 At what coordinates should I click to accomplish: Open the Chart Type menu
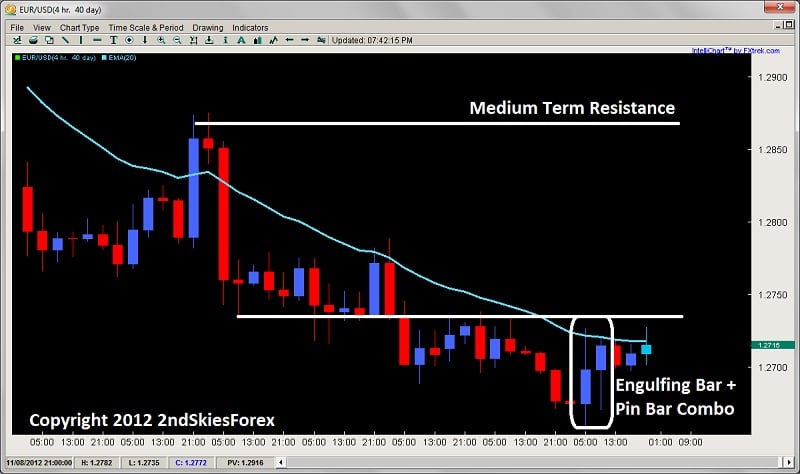click(80, 28)
